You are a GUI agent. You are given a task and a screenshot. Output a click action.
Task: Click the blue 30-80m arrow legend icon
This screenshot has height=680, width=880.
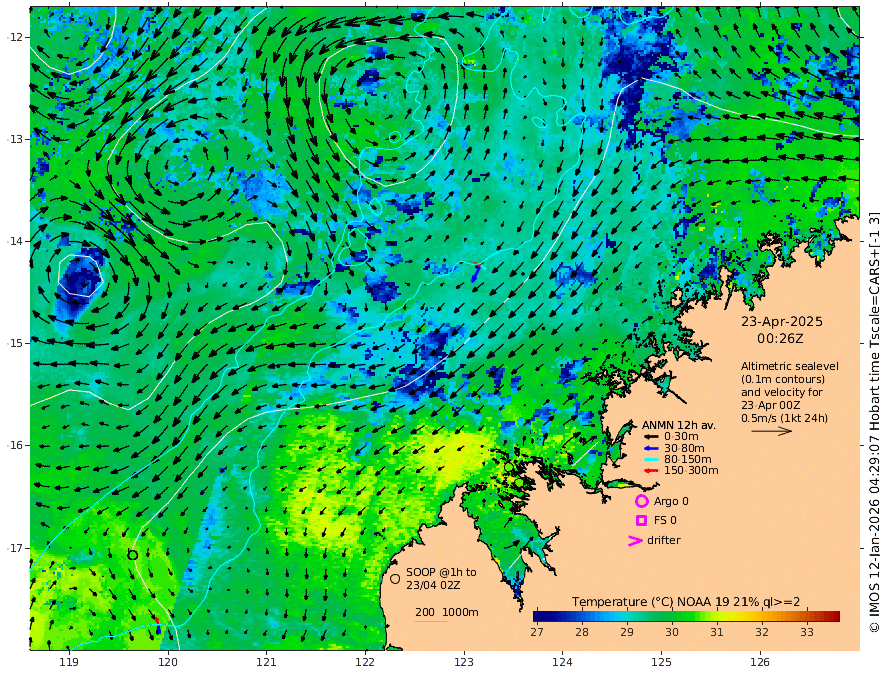coord(650,448)
